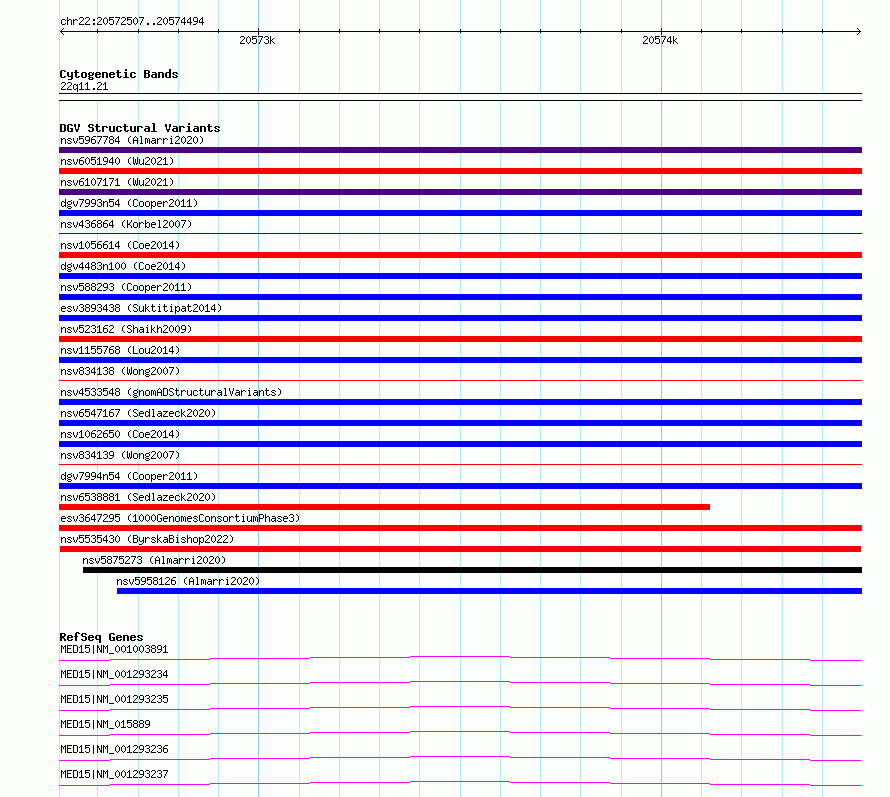
Task: Click the esv3647295 (1000GenomesConsortiumPhase3) label
Action: point(180,518)
